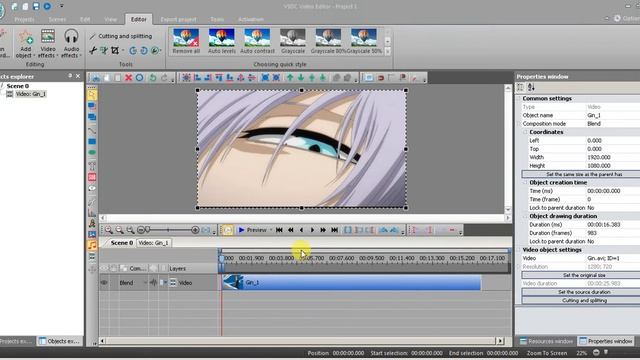The image size is (640, 360).
Task: Click the align left edges icon
Action: 198,78
